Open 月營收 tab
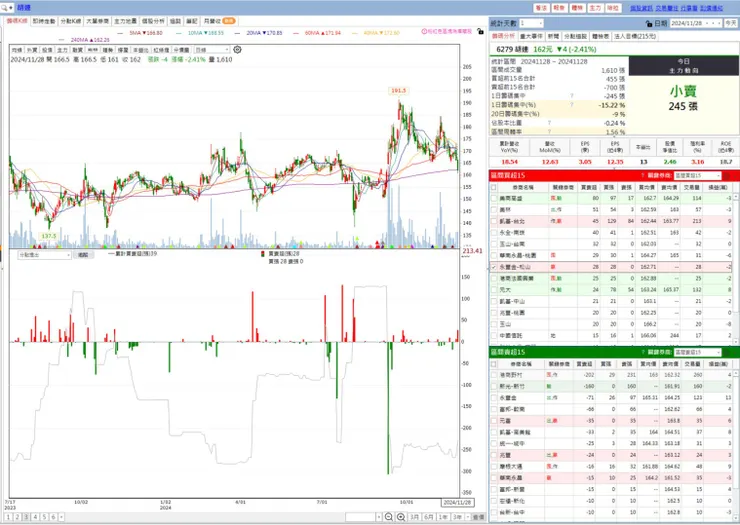740x525 pixels. (x=219, y=21)
